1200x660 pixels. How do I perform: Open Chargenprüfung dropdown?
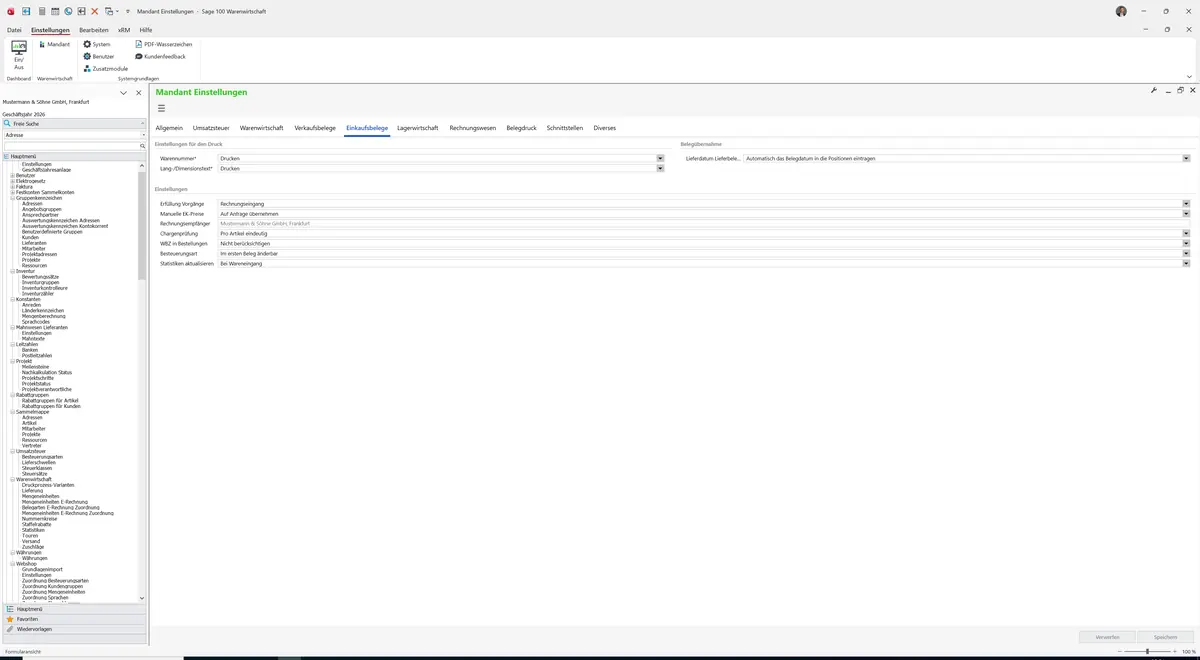pos(1186,233)
